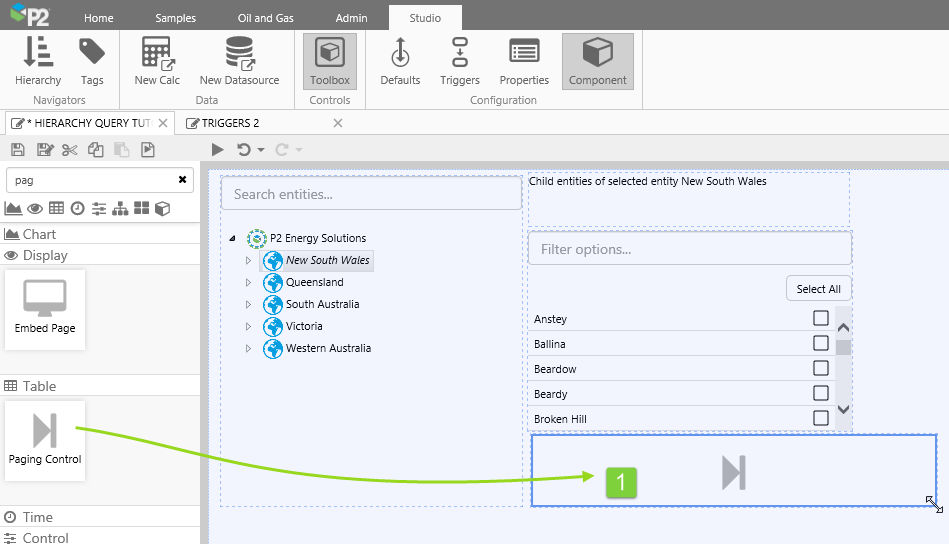
Task: Switch to the Oil and Gas tab
Action: click(264, 18)
